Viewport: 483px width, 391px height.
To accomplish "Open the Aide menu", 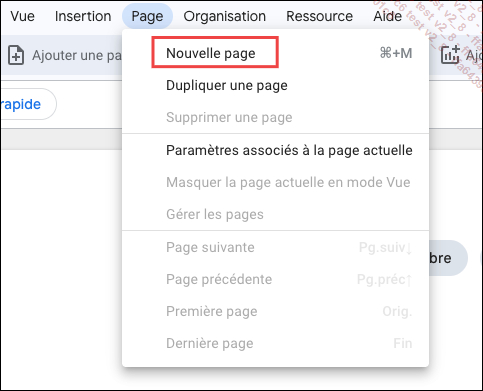I will pyautogui.click(x=387, y=16).
